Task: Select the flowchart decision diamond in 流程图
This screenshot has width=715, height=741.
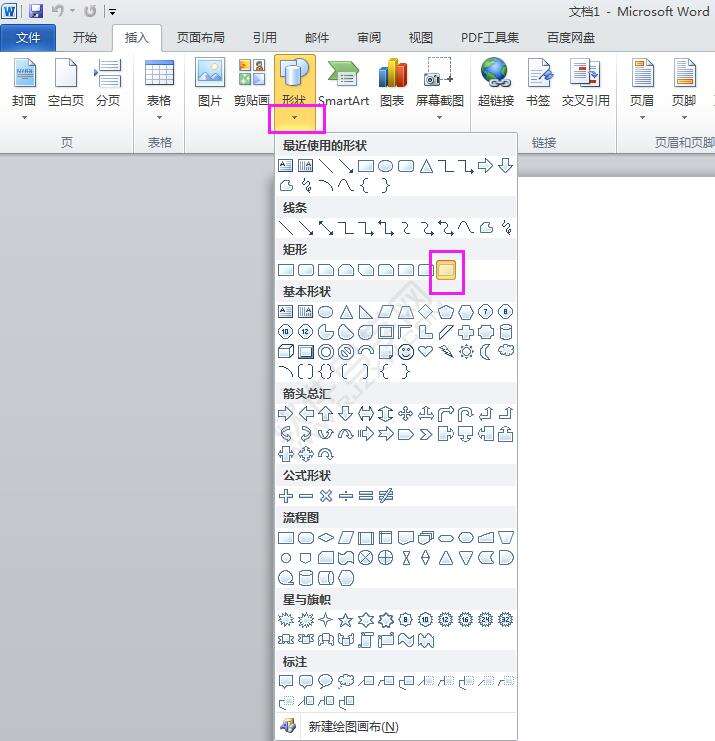Action: [326, 538]
